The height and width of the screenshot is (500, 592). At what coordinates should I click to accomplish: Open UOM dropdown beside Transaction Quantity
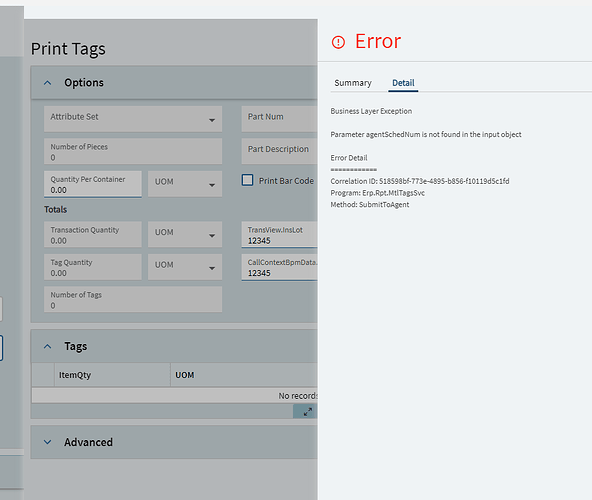pyautogui.click(x=185, y=235)
